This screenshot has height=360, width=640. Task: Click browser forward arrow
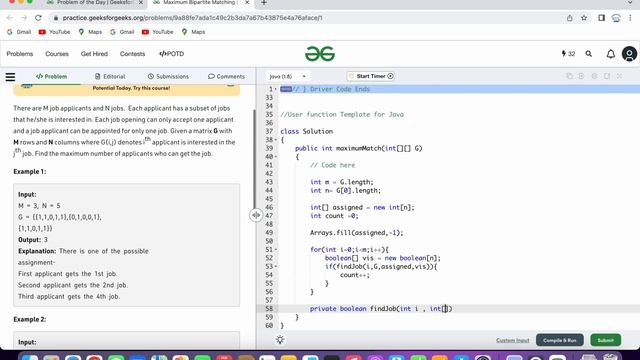pos(24,18)
